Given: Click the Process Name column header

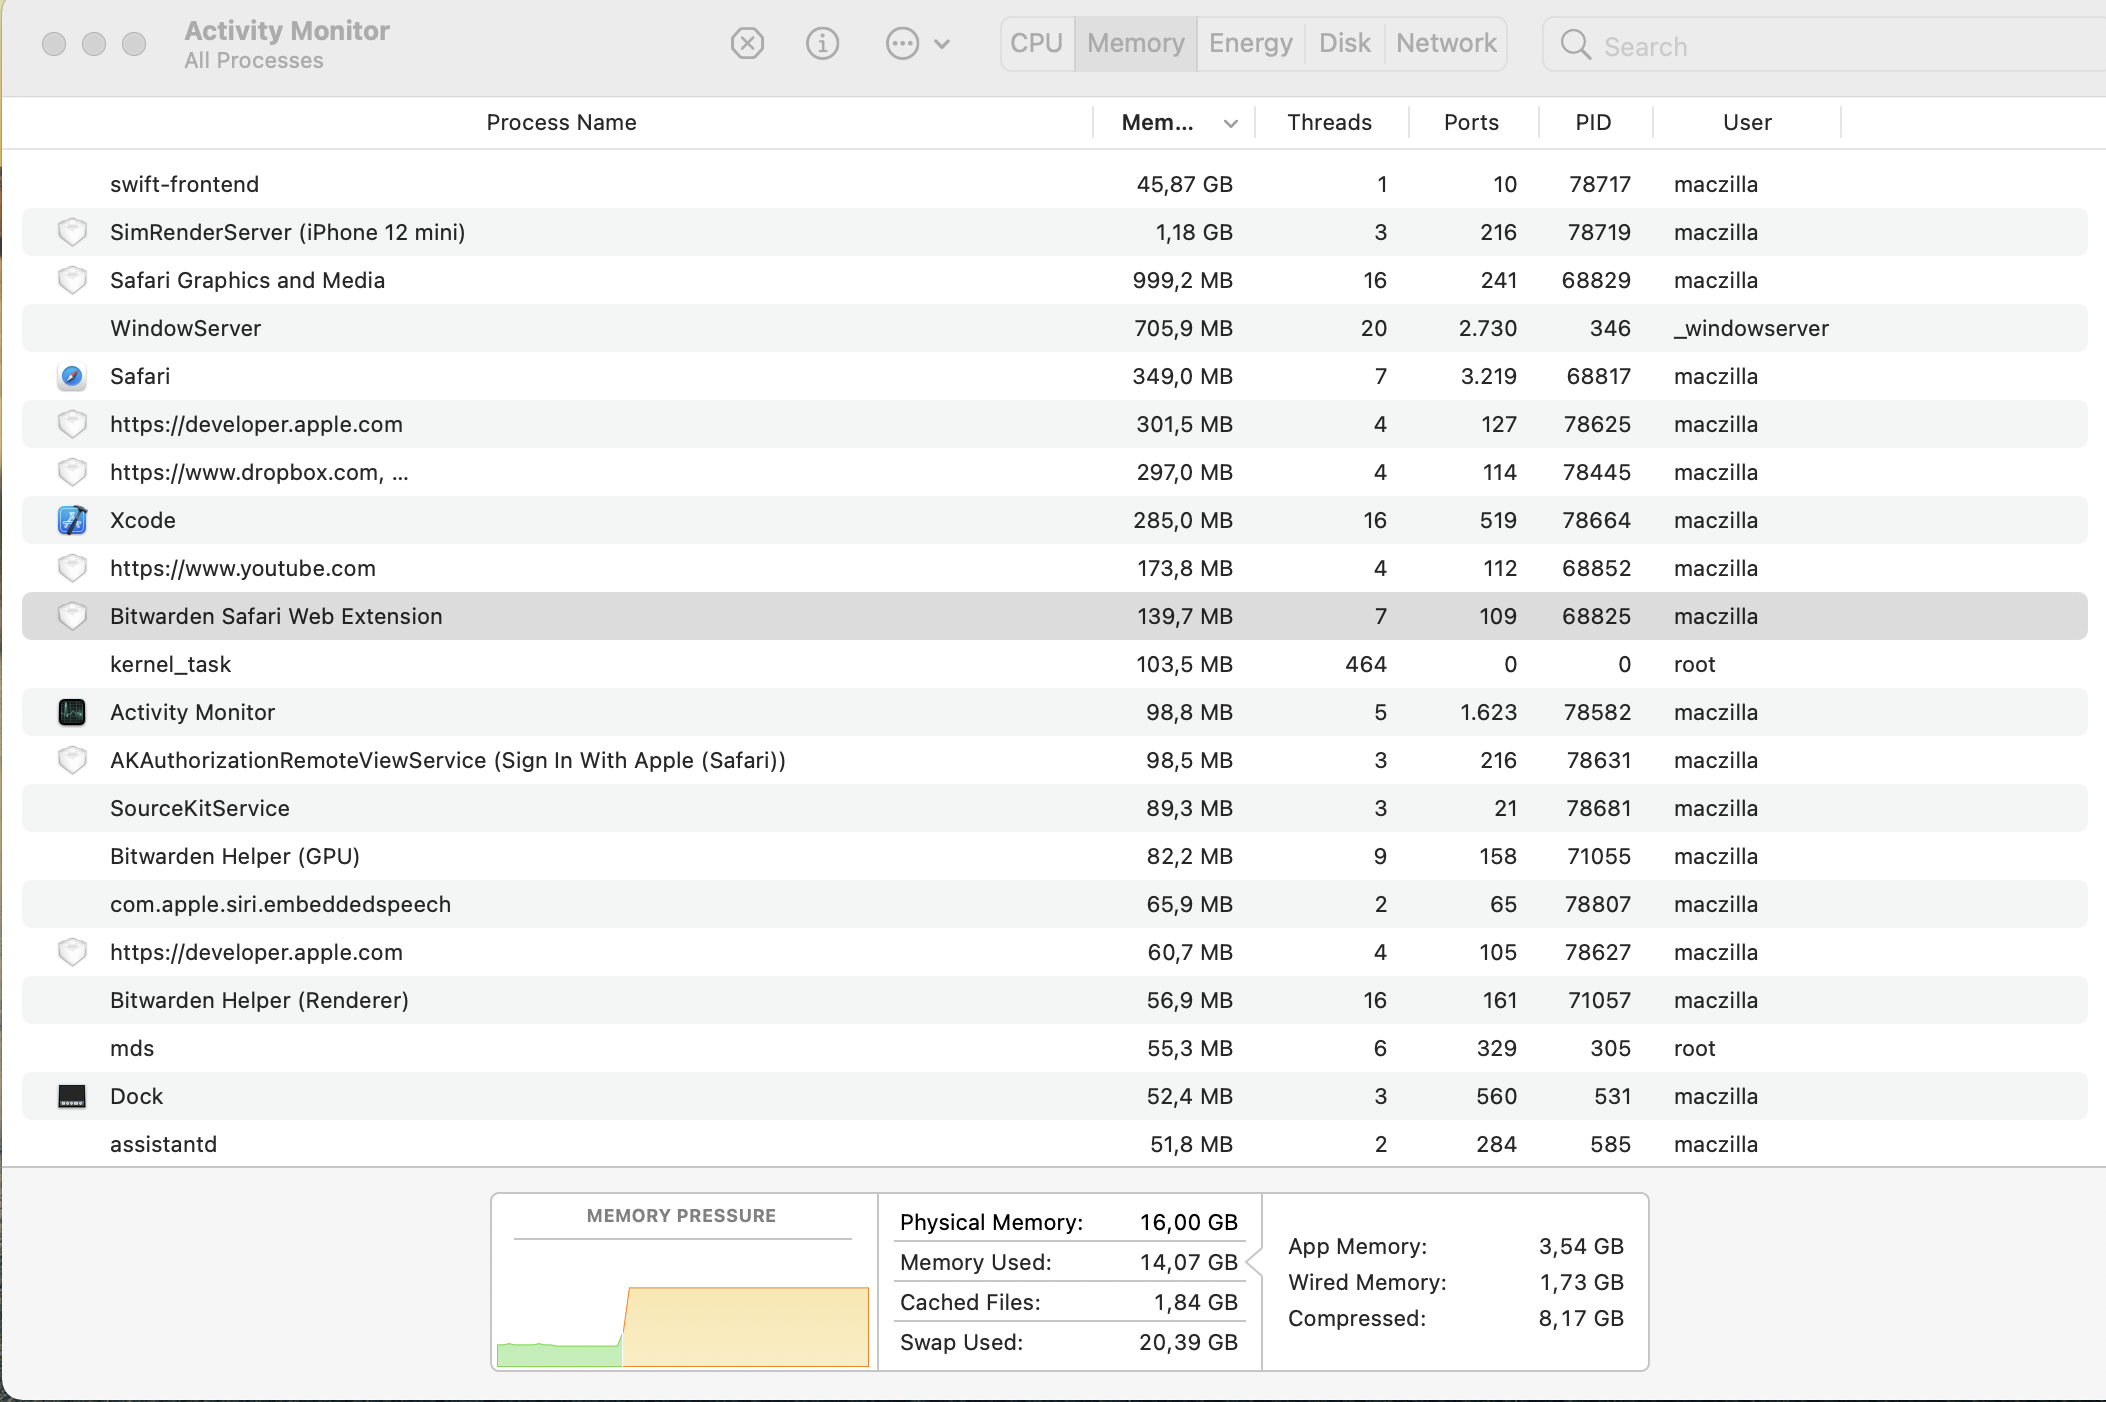Looking at the screenshot, I should point(561,123).
